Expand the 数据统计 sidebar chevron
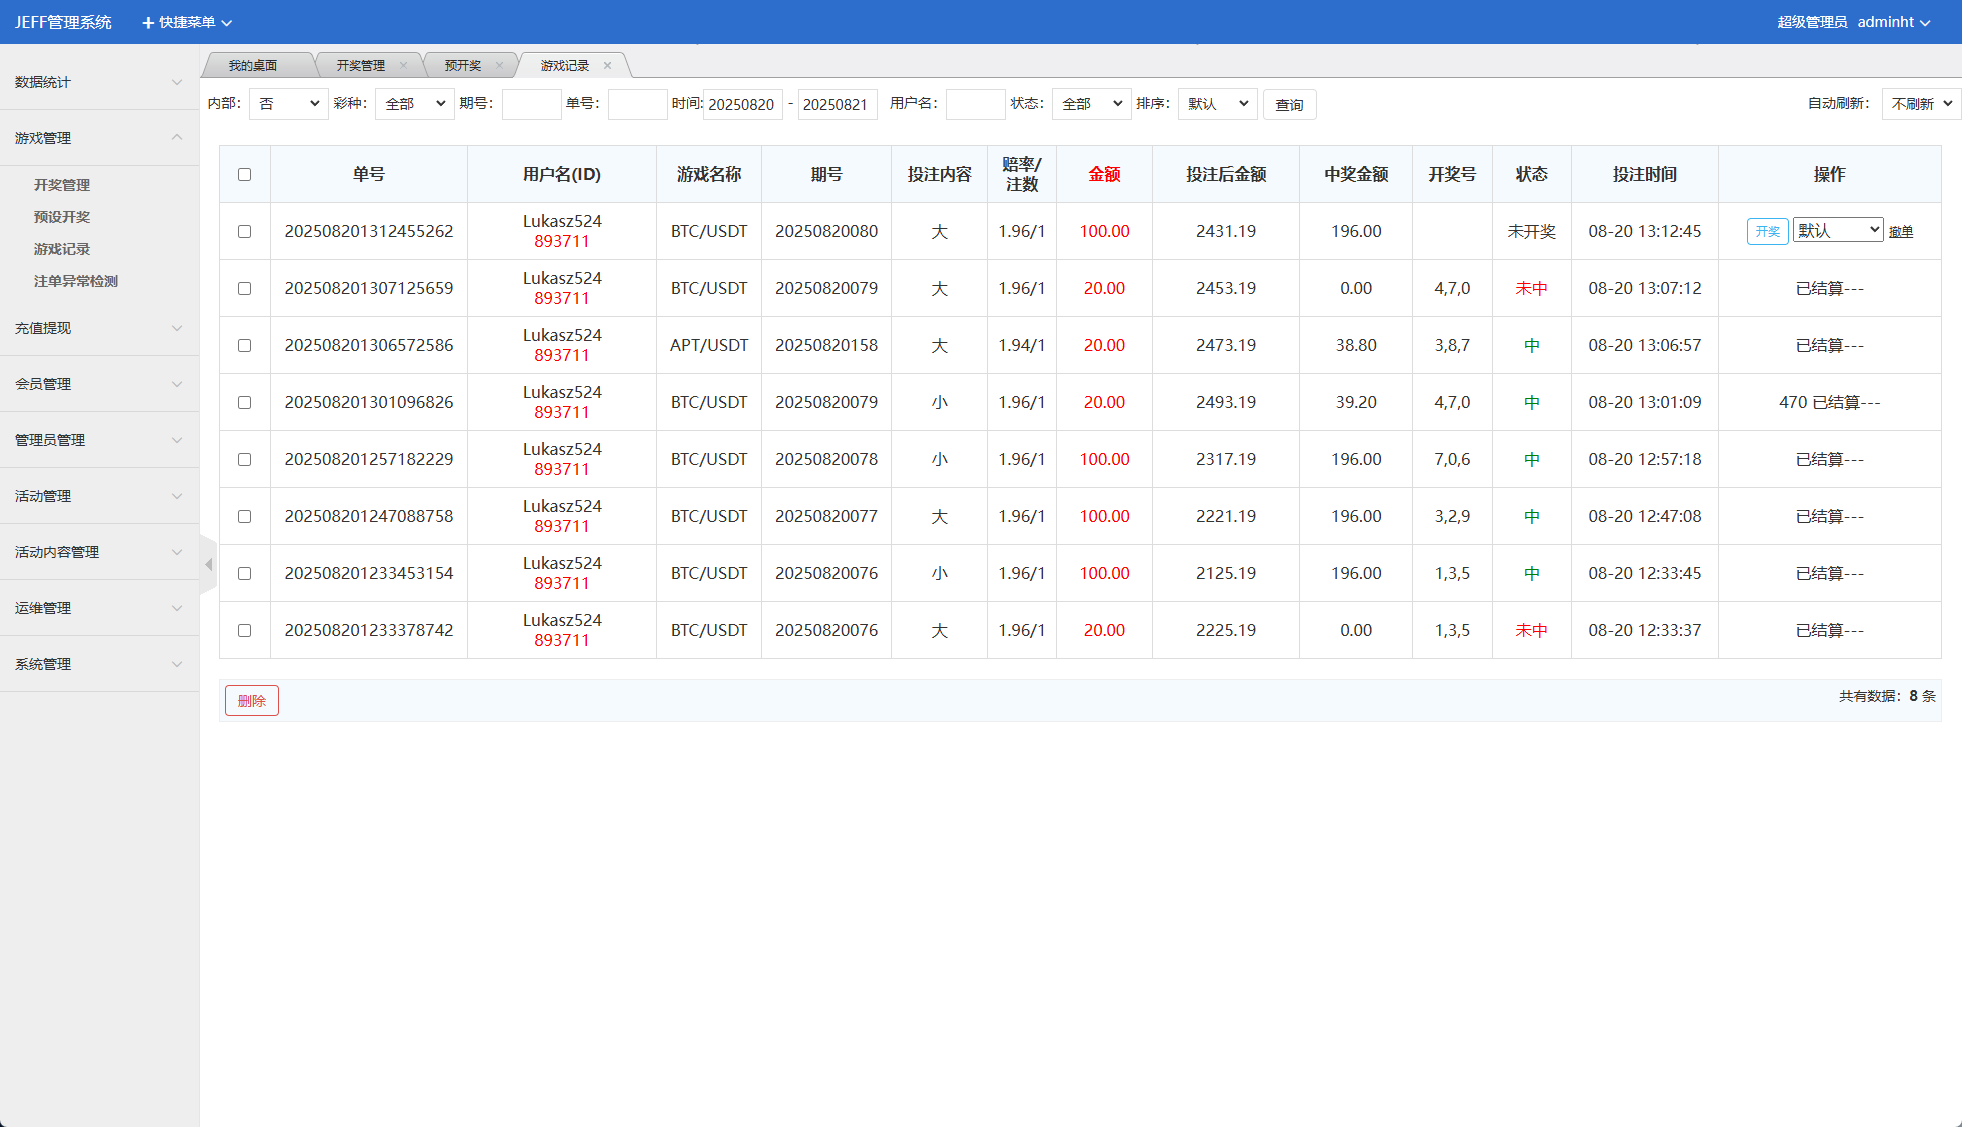 point(177,82)
